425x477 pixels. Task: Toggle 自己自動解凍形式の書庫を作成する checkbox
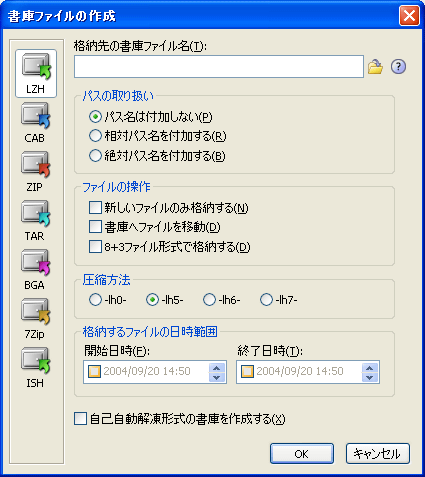click(80, 419)
